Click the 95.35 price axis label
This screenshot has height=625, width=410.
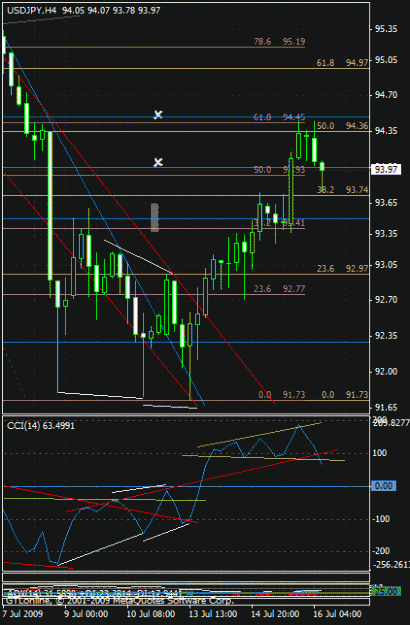point(386,29)
